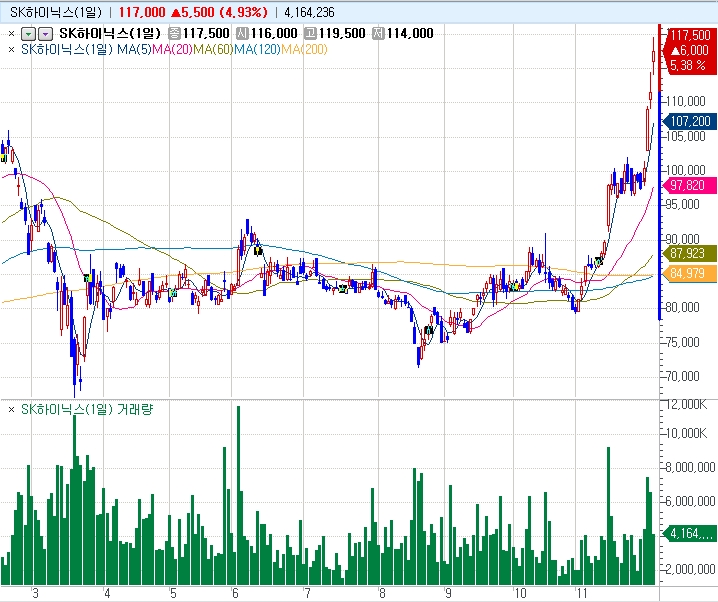Click the 종 closing price badge icon
This screenshot has height=602, width=718.
[175, 33]
